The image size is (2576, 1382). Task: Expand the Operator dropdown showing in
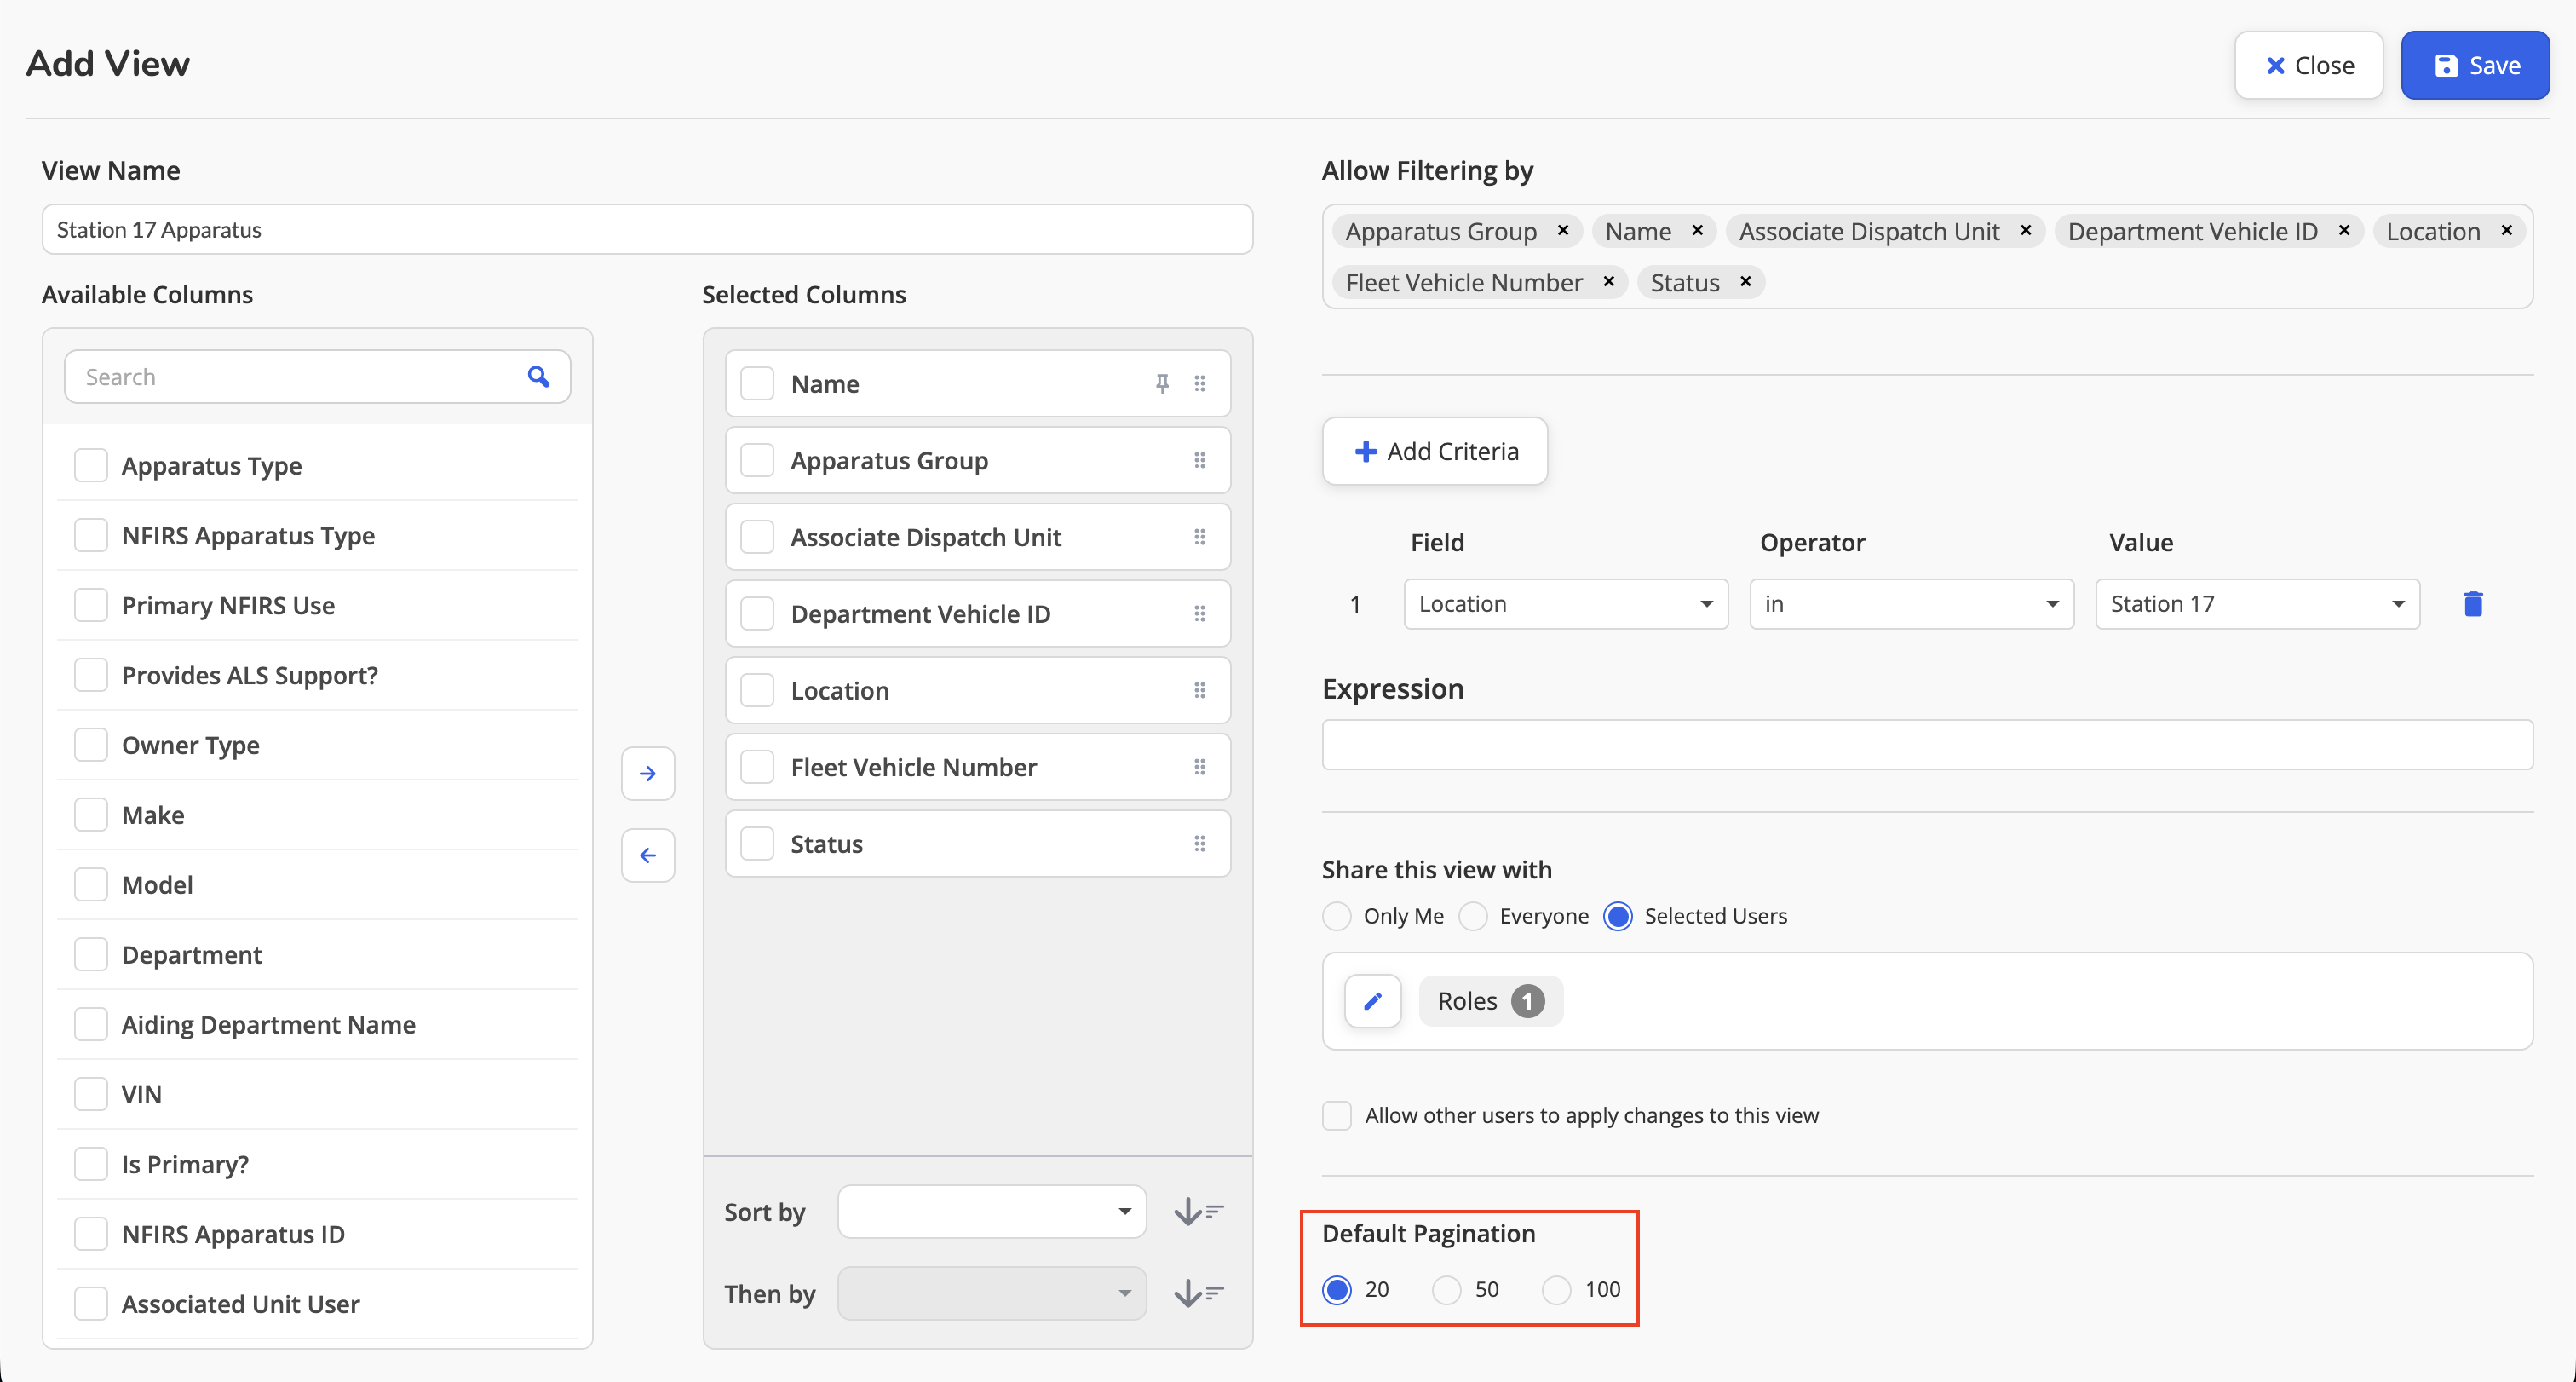pos(1911,604)
